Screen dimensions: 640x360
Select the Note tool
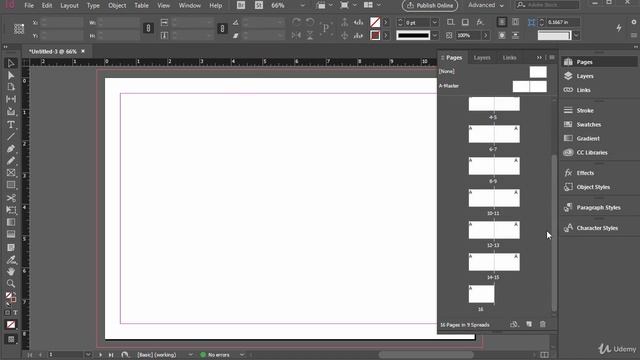tap(11, 247)
